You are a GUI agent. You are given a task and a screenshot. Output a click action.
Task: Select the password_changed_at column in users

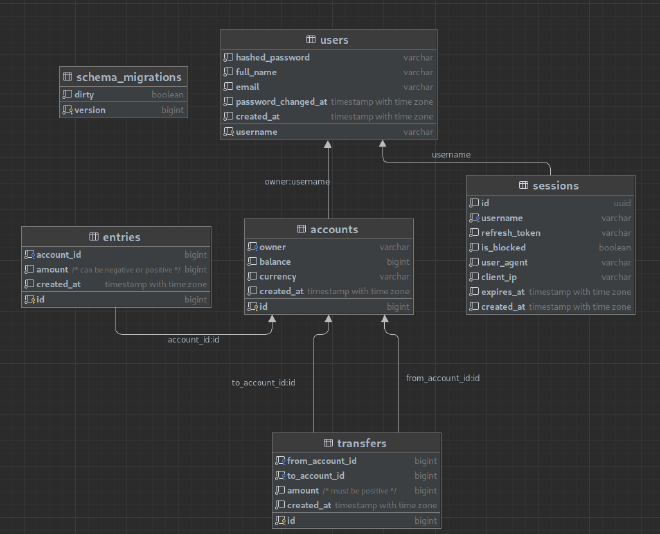click(x=329, y=102)
